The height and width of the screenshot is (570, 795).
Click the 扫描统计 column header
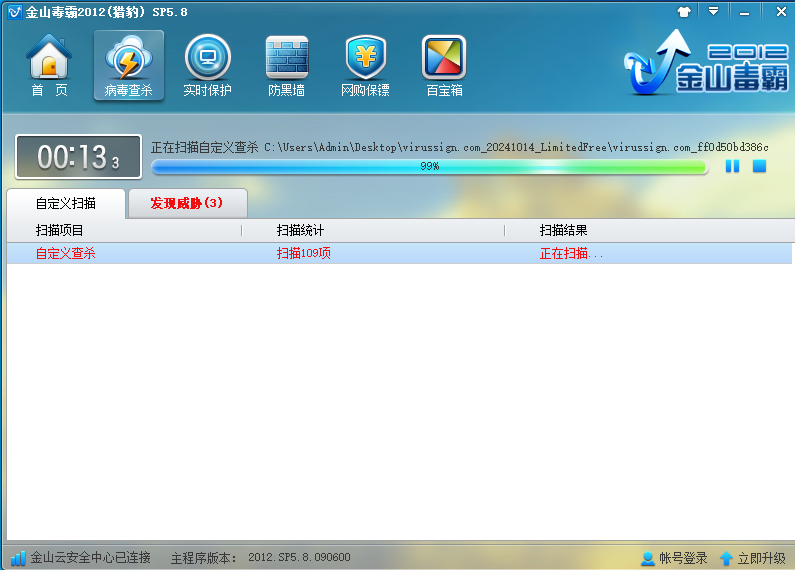(301, 231)
